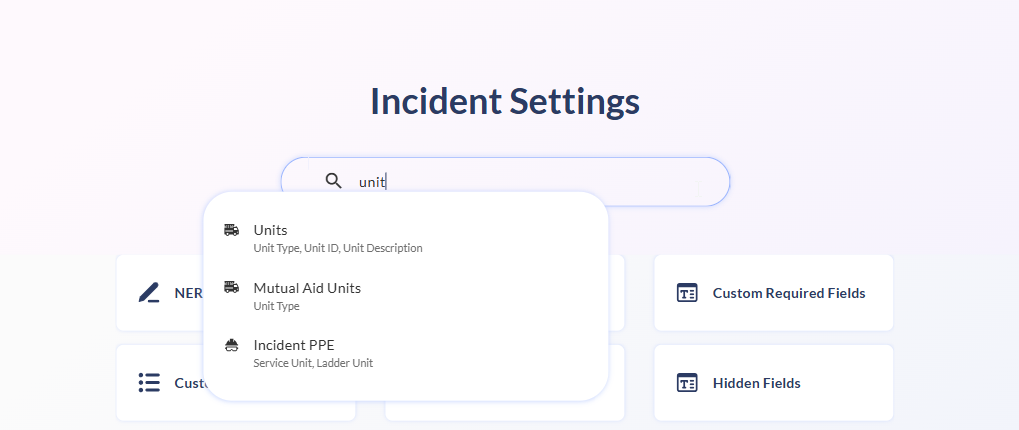
Task: Click the bulleted list icon on bottom-left card
Action: point(149,383)
